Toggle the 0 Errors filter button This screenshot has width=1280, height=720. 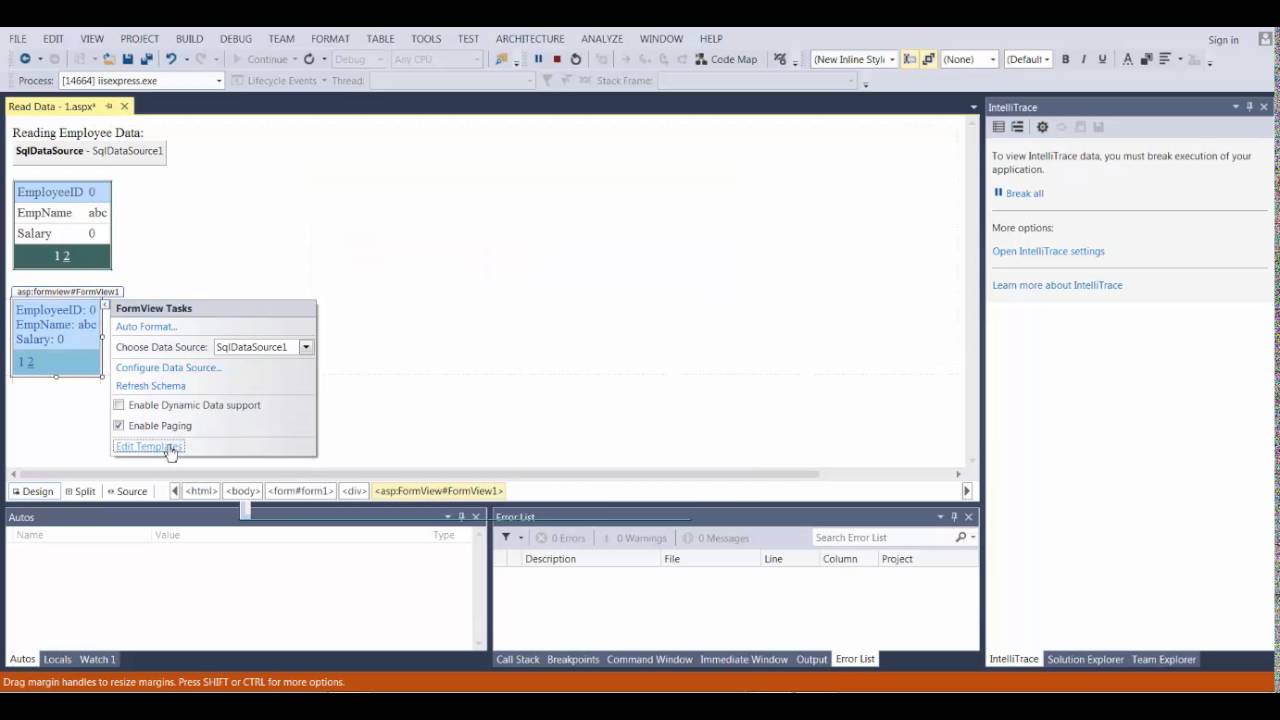[x=560, y=538]
